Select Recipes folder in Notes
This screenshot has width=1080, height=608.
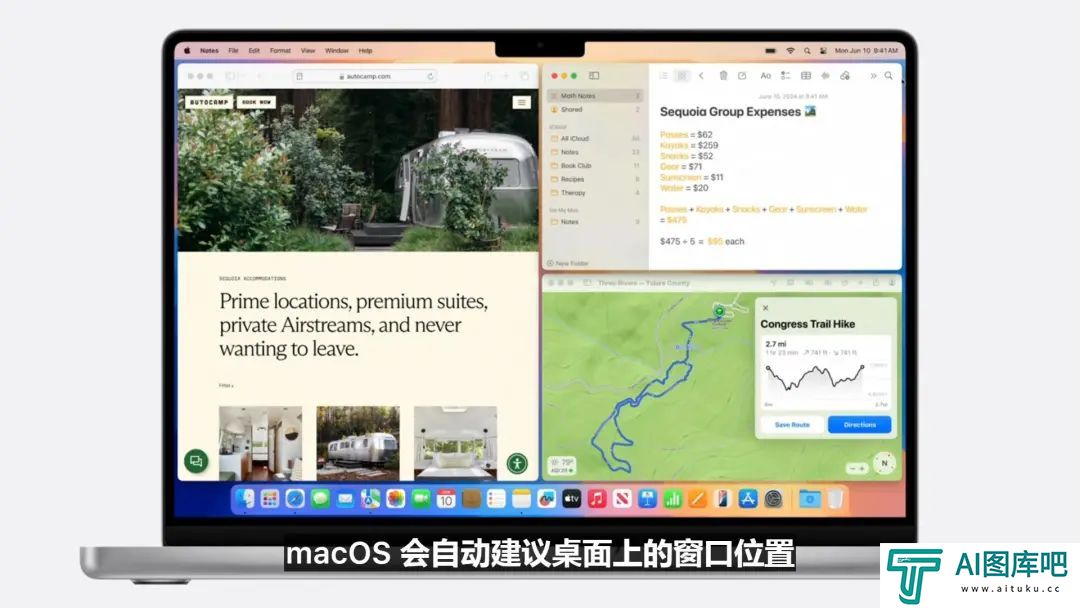pyautogui.click(x=595, y=179)
